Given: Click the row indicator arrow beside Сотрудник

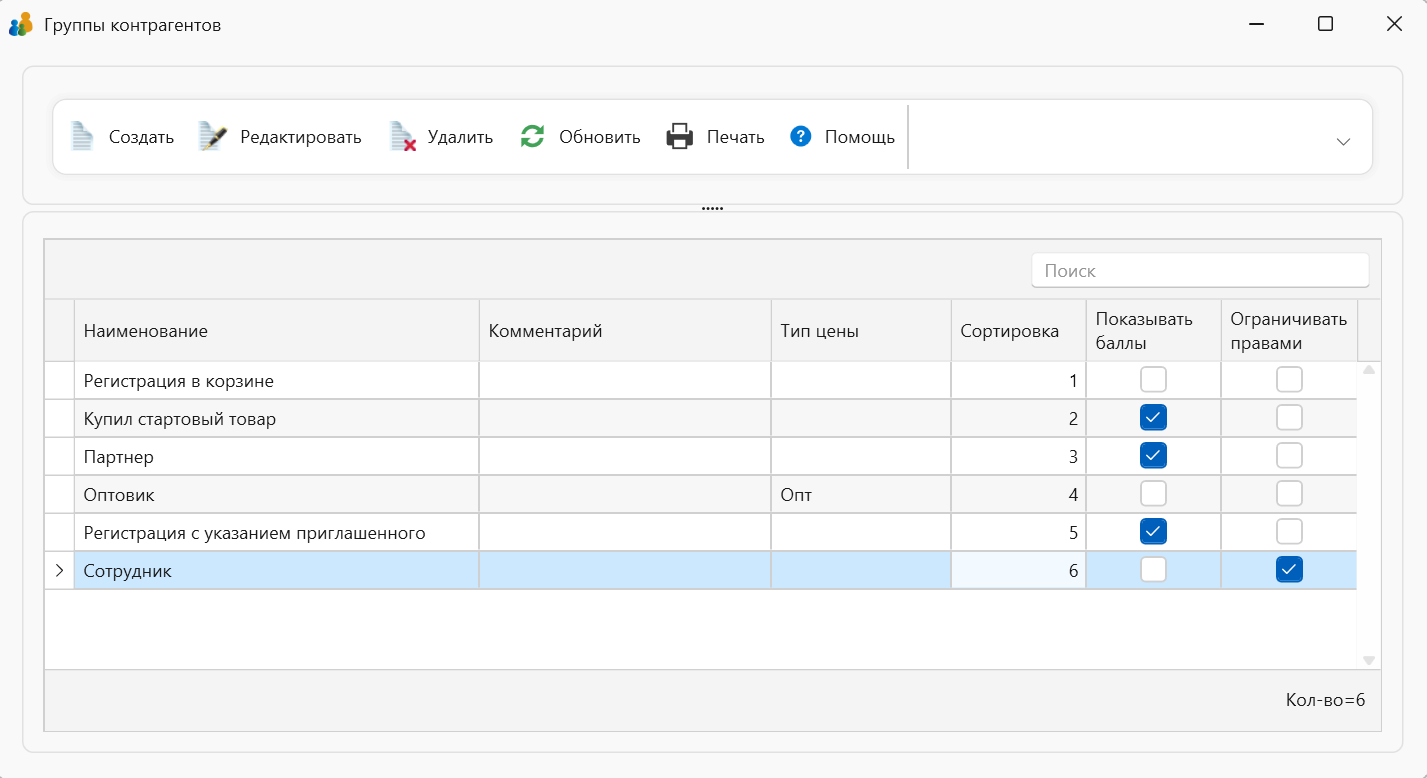Looking at the screenshot, I should 59,570.
